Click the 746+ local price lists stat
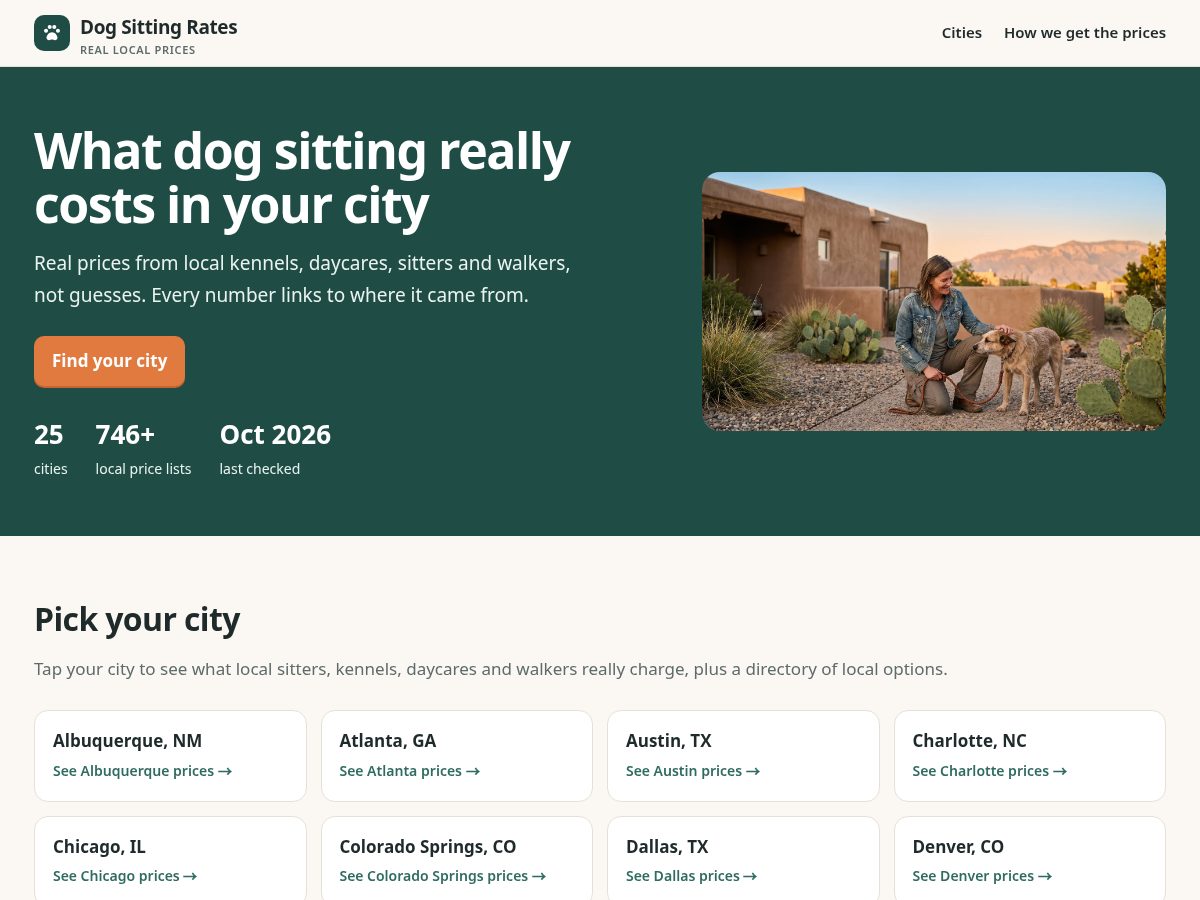The height and width of the screenshot is (900, 1200). (143, 449)
